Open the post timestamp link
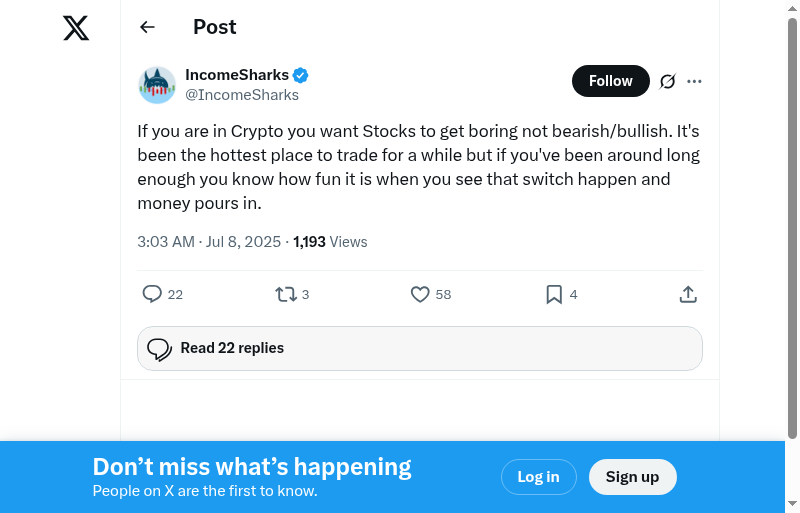 [211, 242]
